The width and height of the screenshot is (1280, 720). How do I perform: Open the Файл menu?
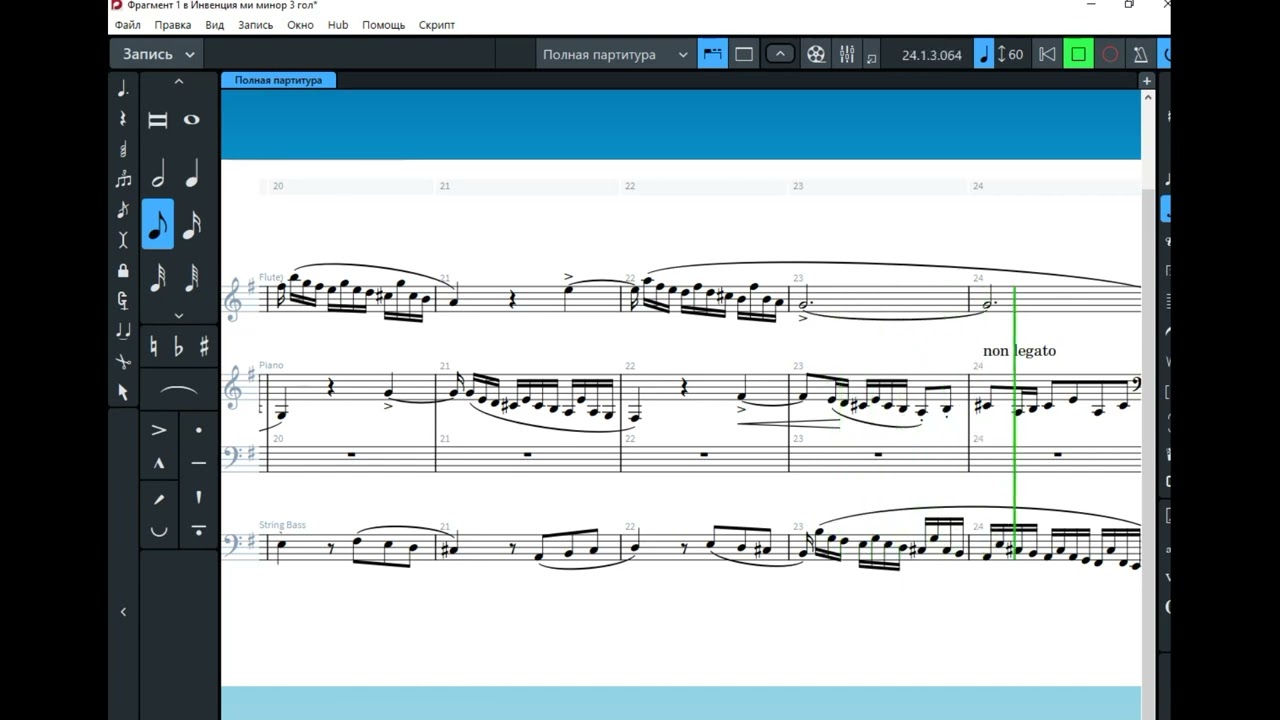point(127,25)
